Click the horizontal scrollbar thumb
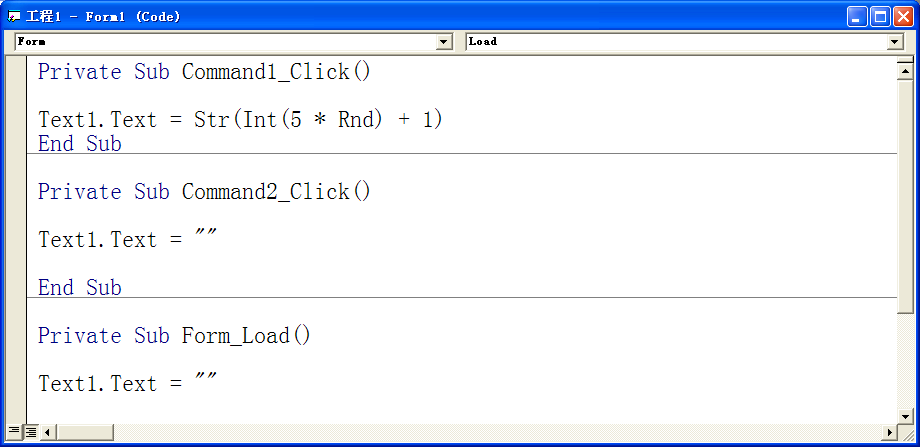 point(84,433)
